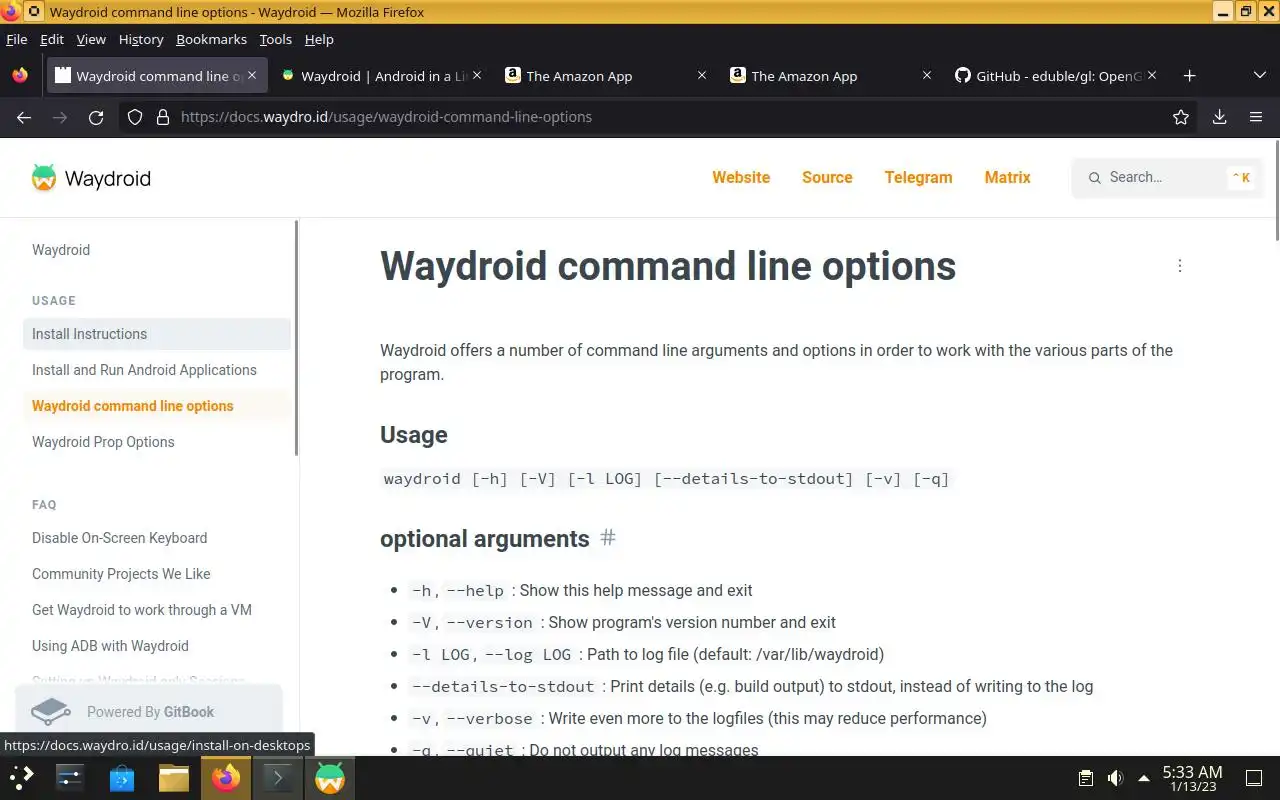Open Discover store from taskbar
This screenshot has height=800, width=1280.
122,777
